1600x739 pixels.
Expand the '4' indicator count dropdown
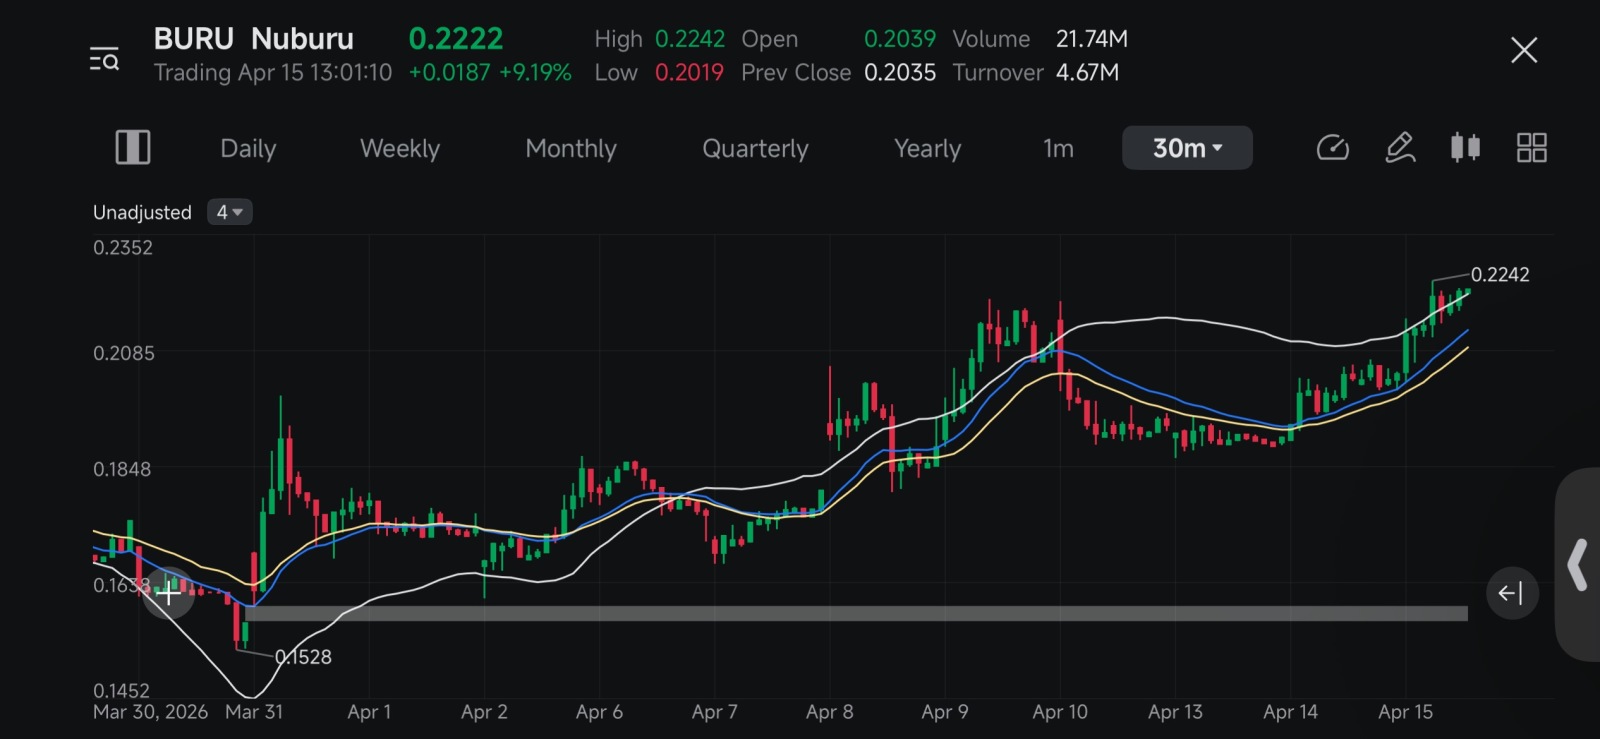pyautogui.click(x=229, y=212)
